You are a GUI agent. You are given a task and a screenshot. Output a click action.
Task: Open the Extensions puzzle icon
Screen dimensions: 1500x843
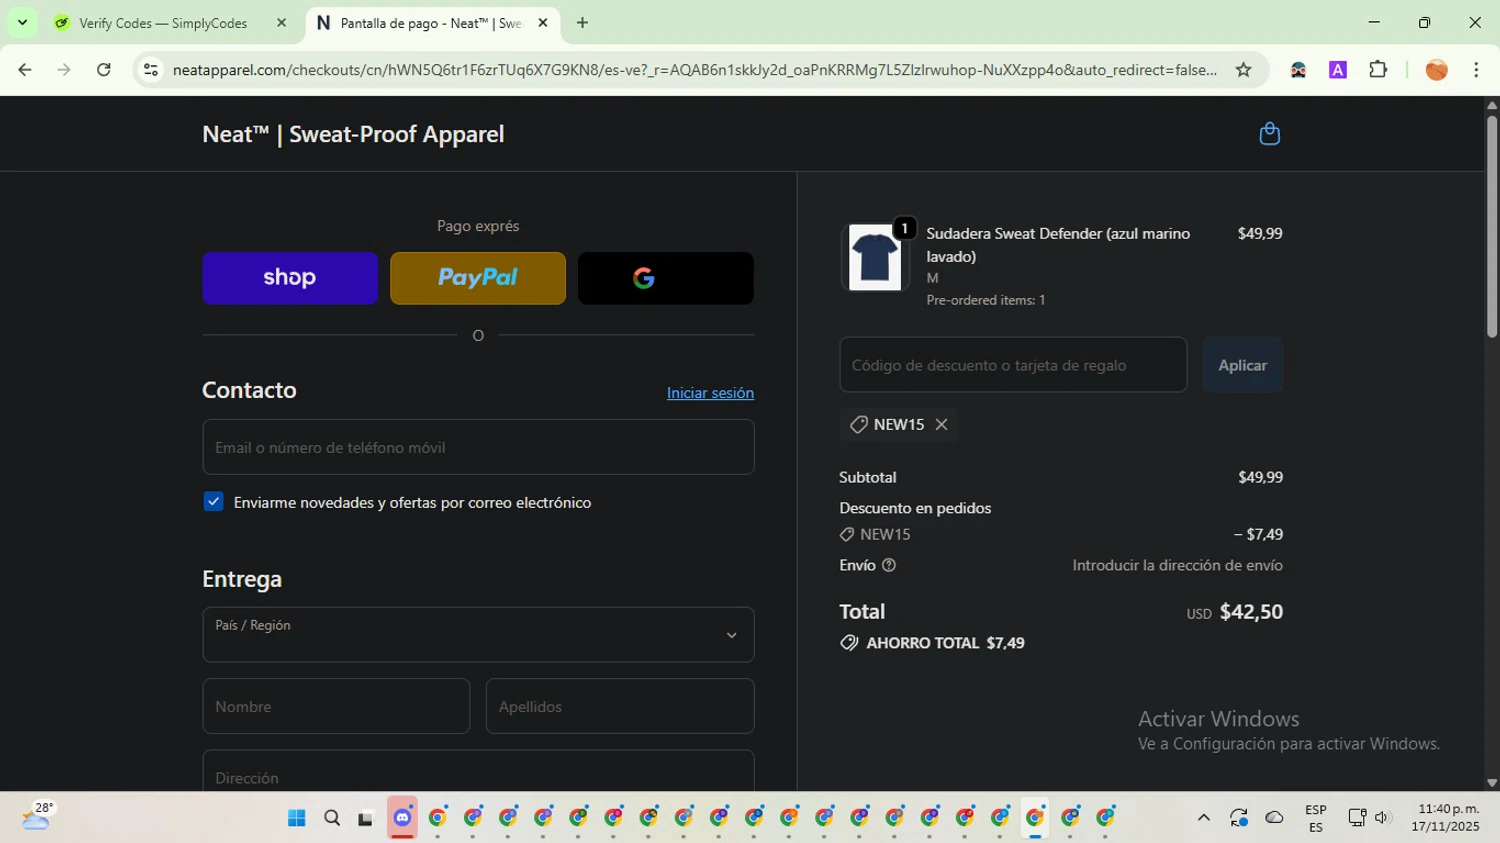[x=1378, y=70]
